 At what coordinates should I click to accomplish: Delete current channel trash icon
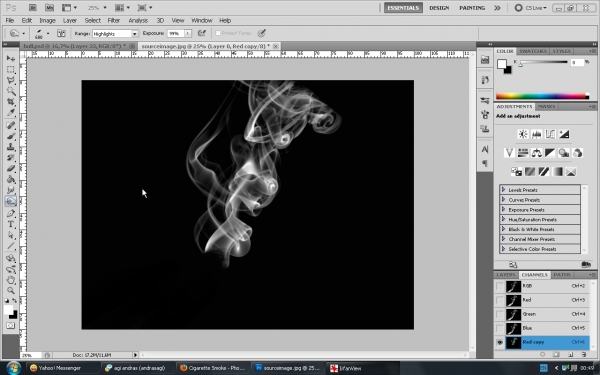tap(584, 355)
